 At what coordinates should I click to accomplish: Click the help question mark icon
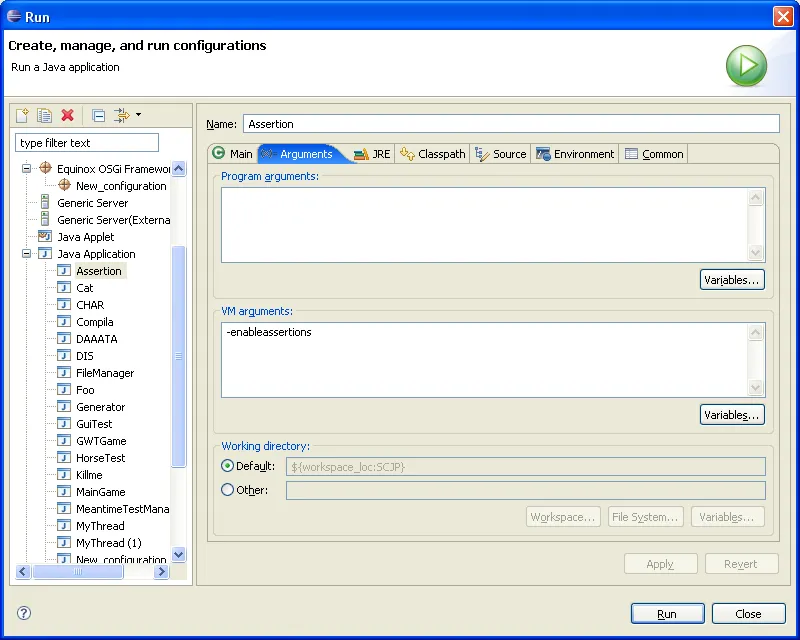24,613
